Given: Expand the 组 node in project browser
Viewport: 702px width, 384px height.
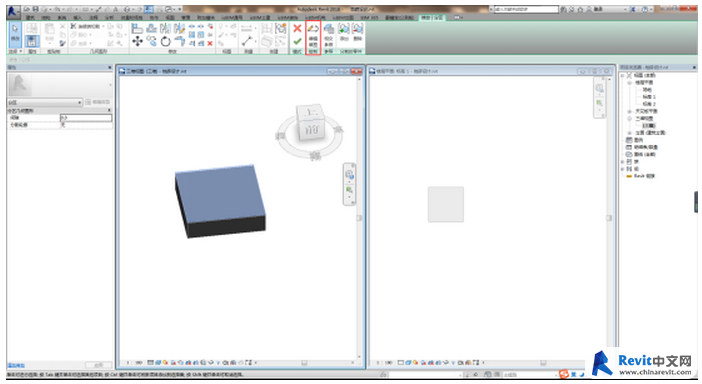Looking at the screenshot, I should click(x=622, y=169).
